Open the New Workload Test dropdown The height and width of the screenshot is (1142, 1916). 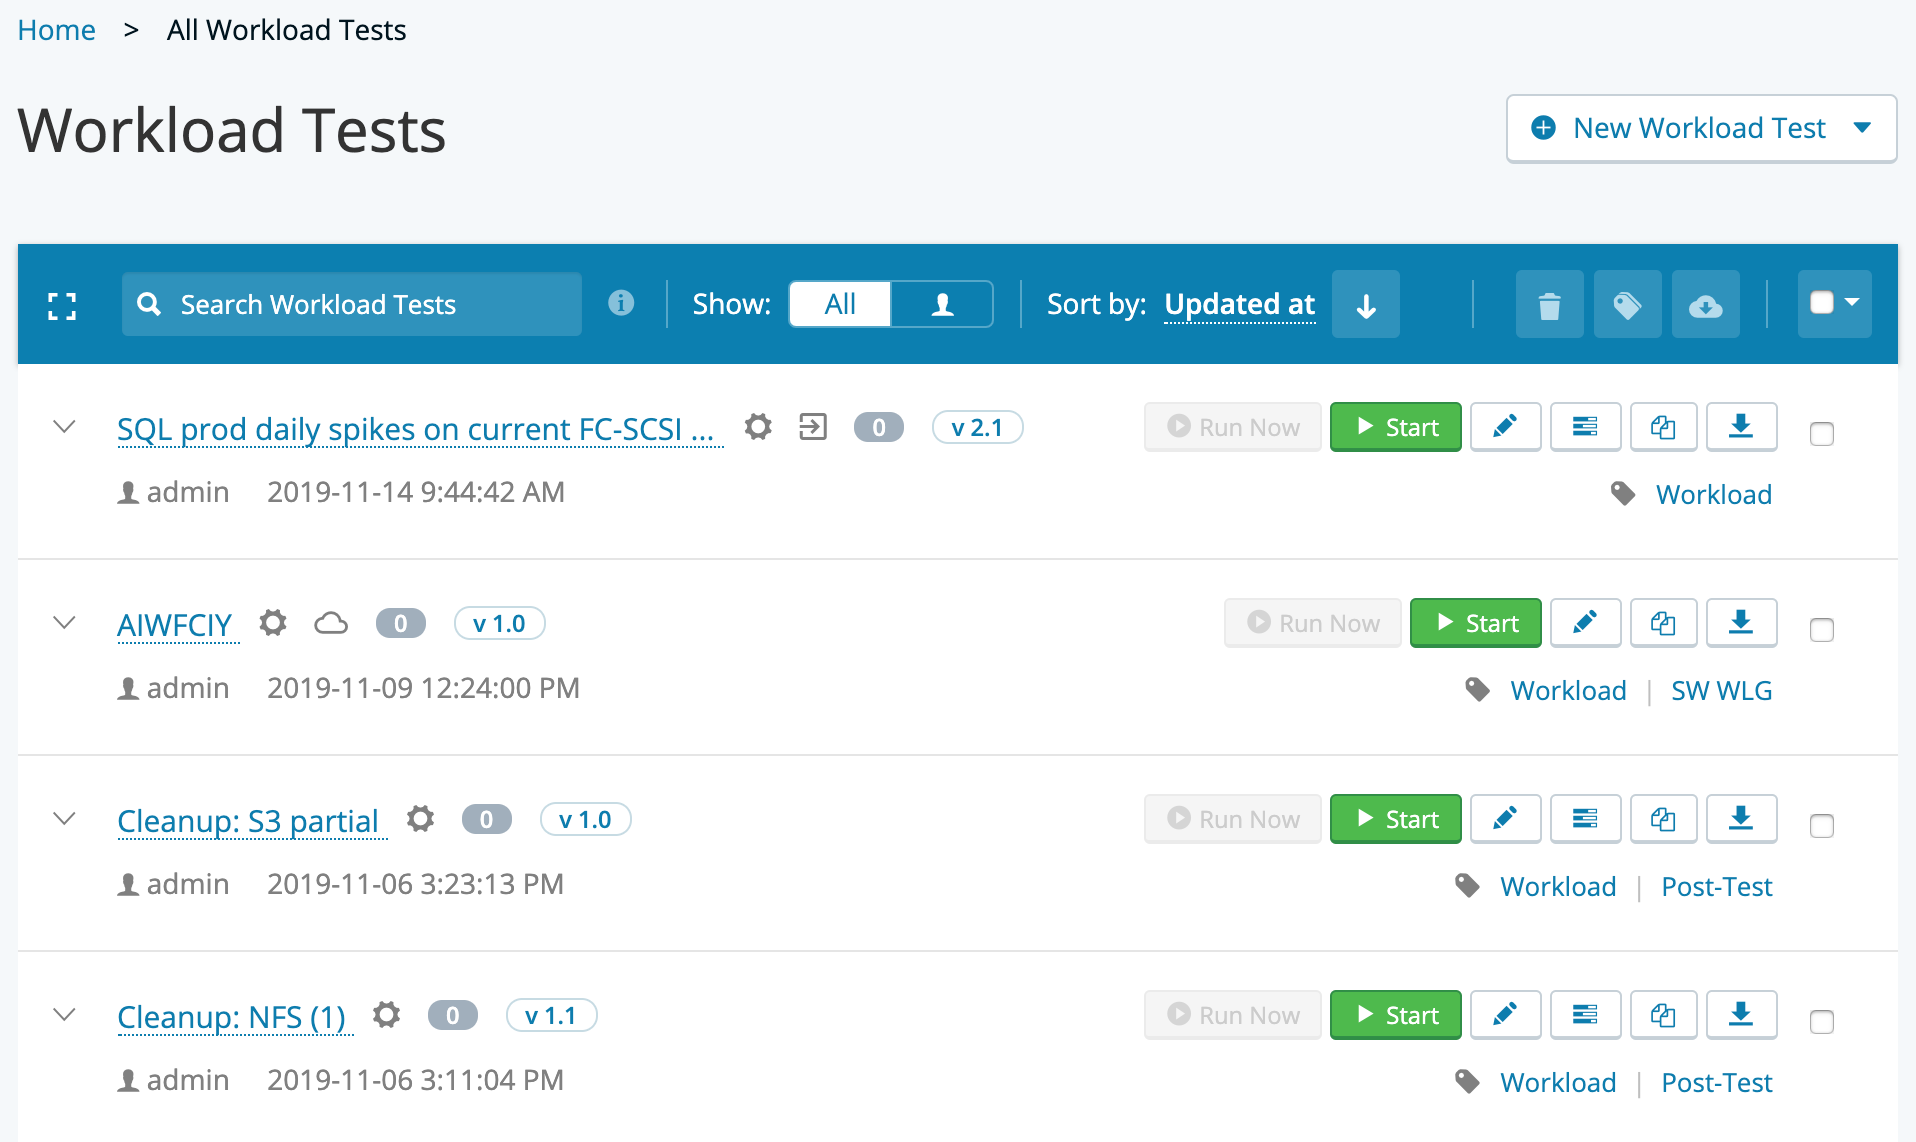pyautogui.click(x=1701, y=128)
